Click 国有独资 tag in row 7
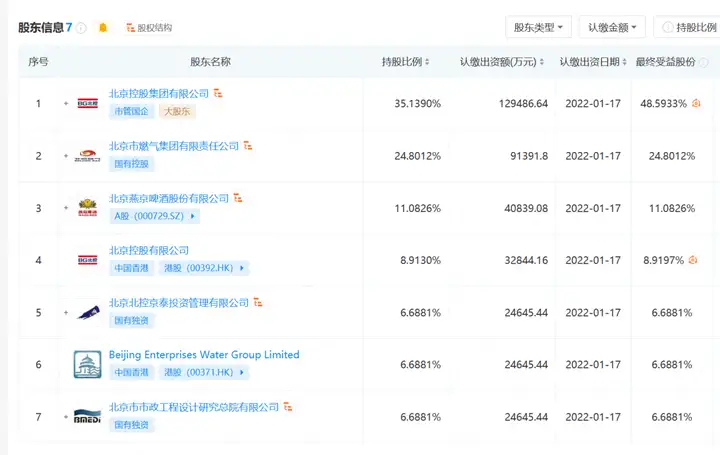 point(131,425)
